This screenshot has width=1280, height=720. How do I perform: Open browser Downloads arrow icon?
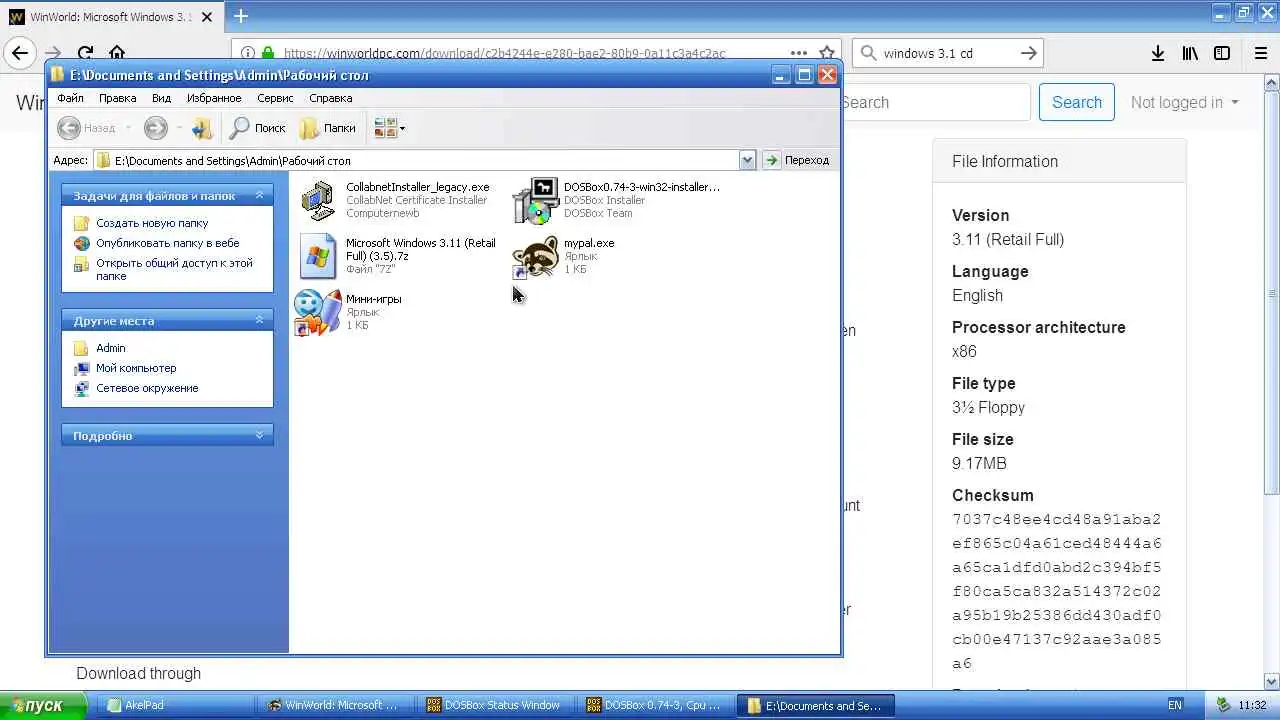[1157, 53]
